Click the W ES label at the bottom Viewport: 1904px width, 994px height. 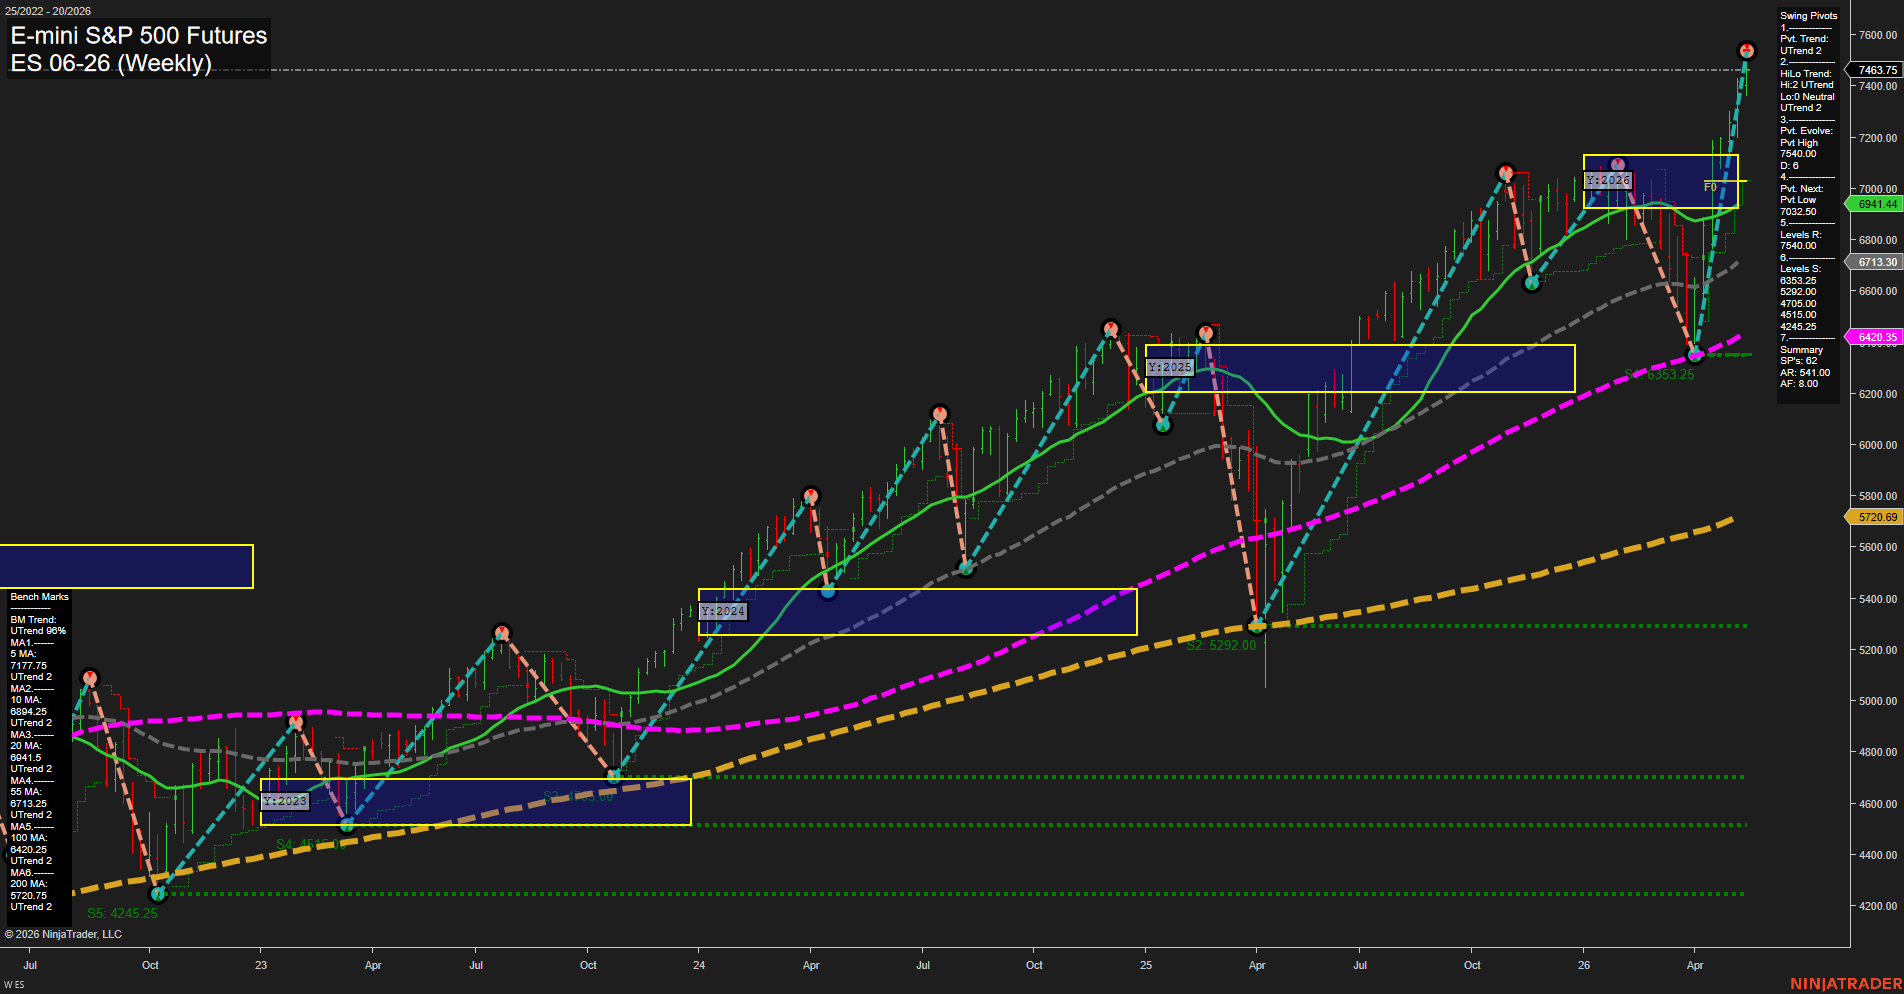tap(14, 985)
